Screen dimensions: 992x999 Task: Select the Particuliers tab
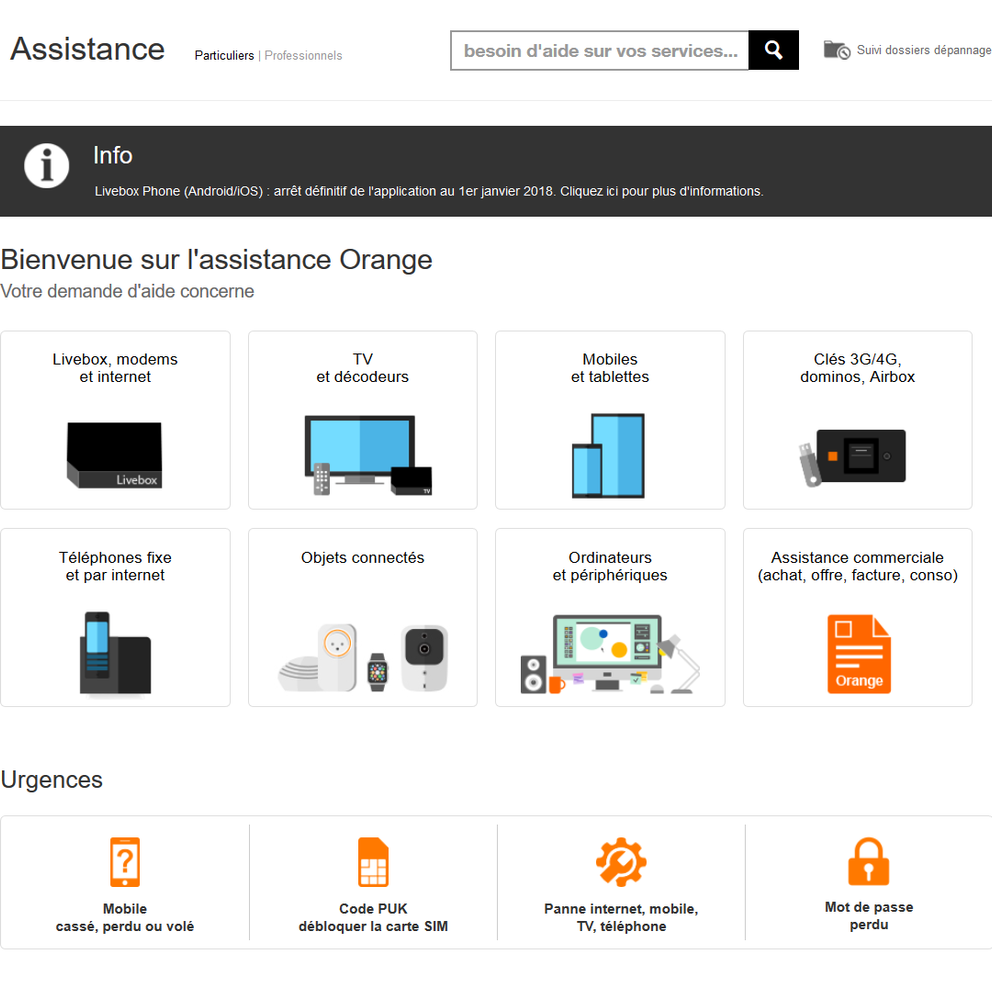pyautogui.click(x=224, y=56)
